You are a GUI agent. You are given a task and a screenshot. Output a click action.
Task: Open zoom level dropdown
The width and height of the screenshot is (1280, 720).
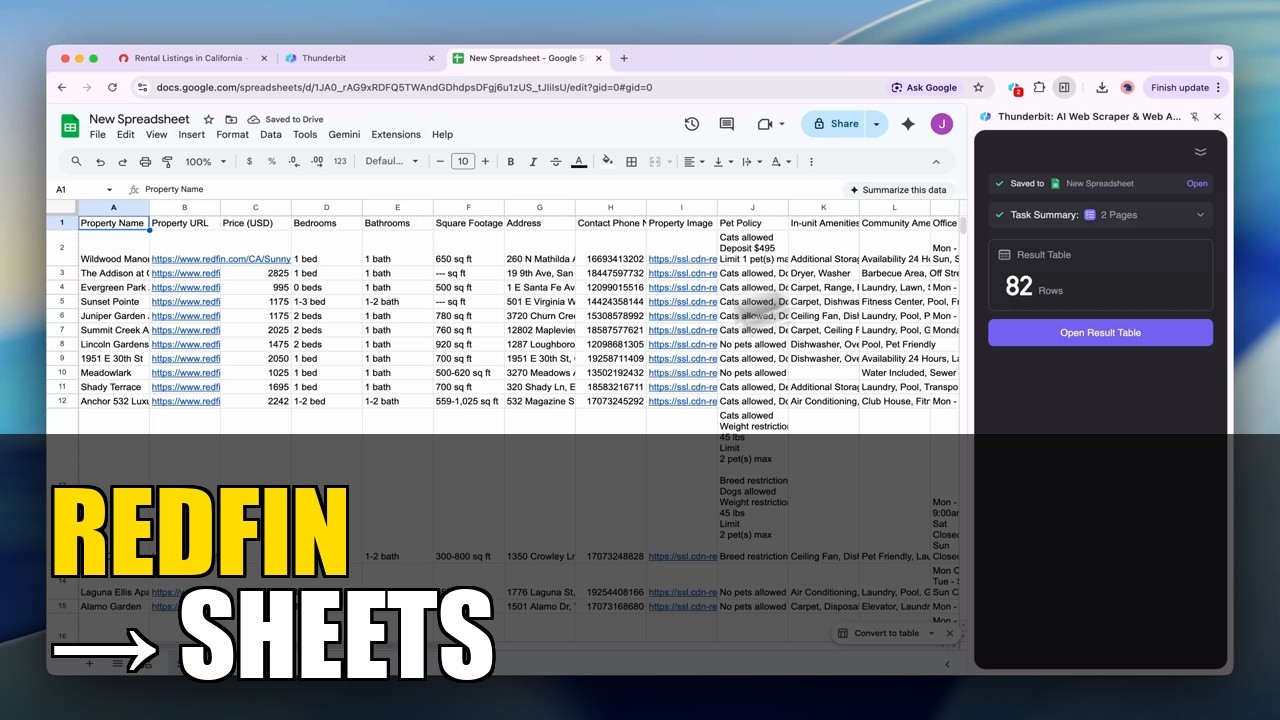(x=205, y=161)
